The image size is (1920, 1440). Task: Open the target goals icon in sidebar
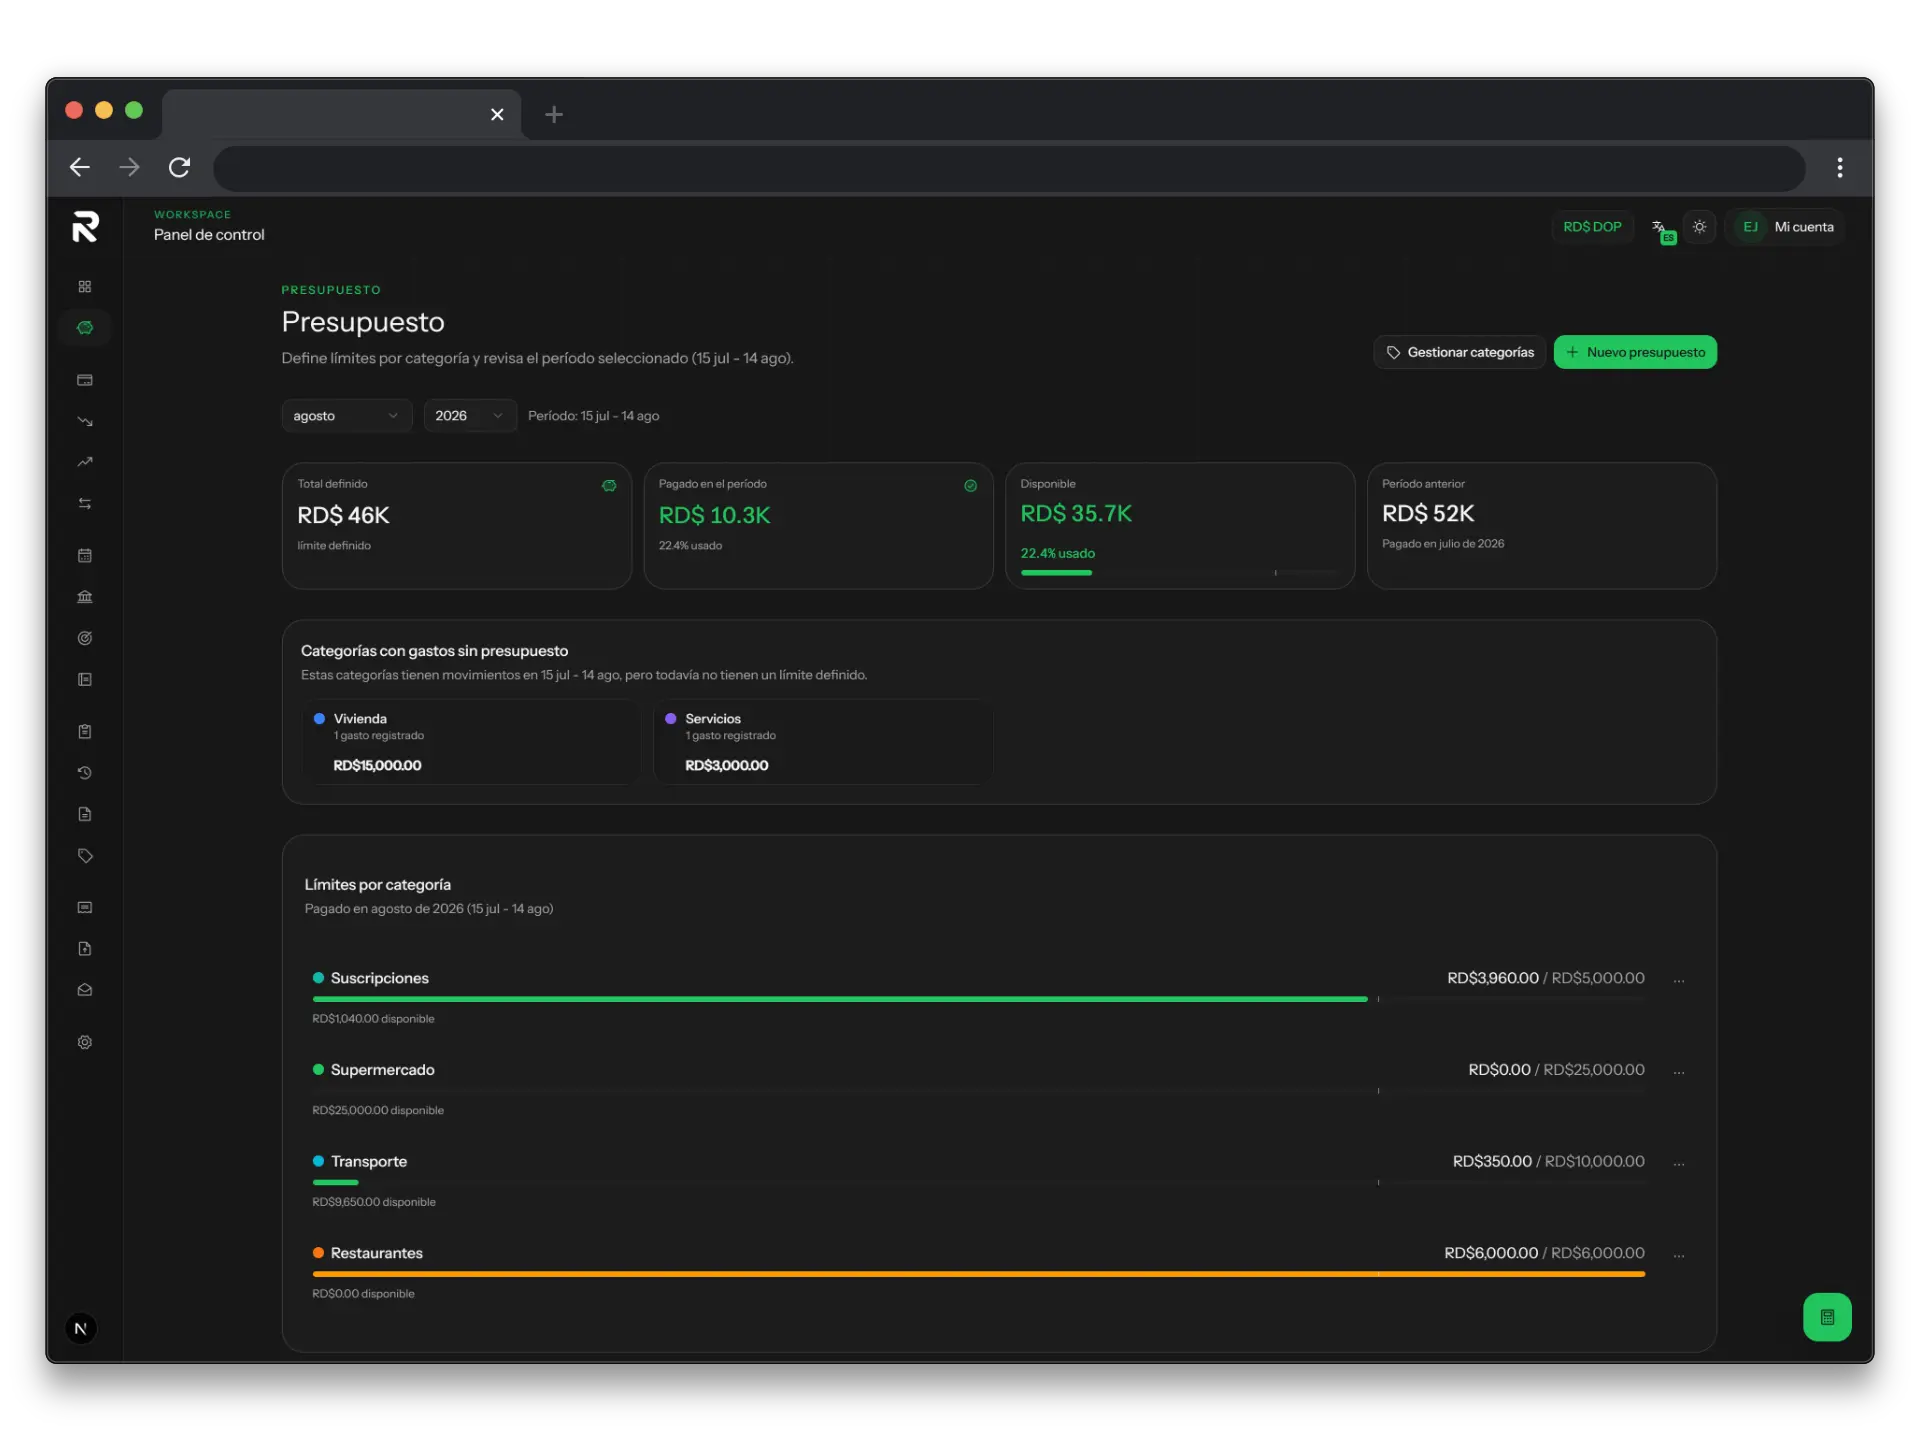85,638
